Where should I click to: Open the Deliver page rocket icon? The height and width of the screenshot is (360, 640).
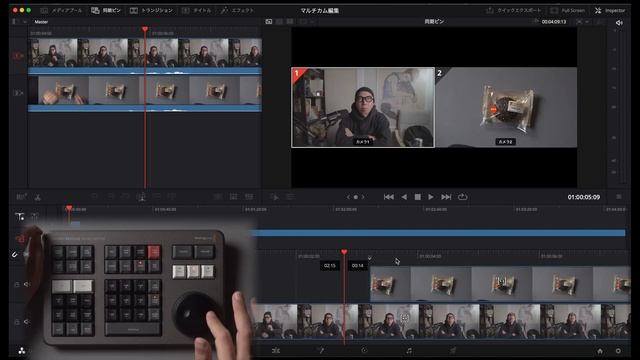click(x=453, y=350)
